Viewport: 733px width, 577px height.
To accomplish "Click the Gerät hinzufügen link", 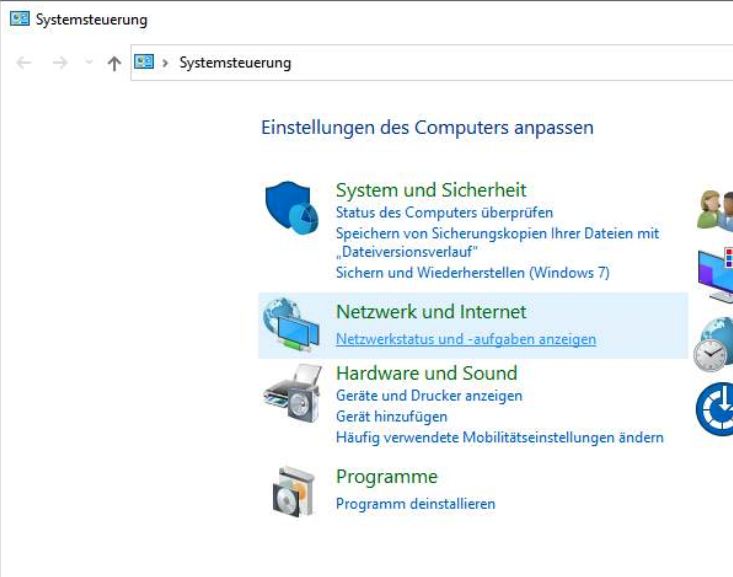I will point(391,416).
